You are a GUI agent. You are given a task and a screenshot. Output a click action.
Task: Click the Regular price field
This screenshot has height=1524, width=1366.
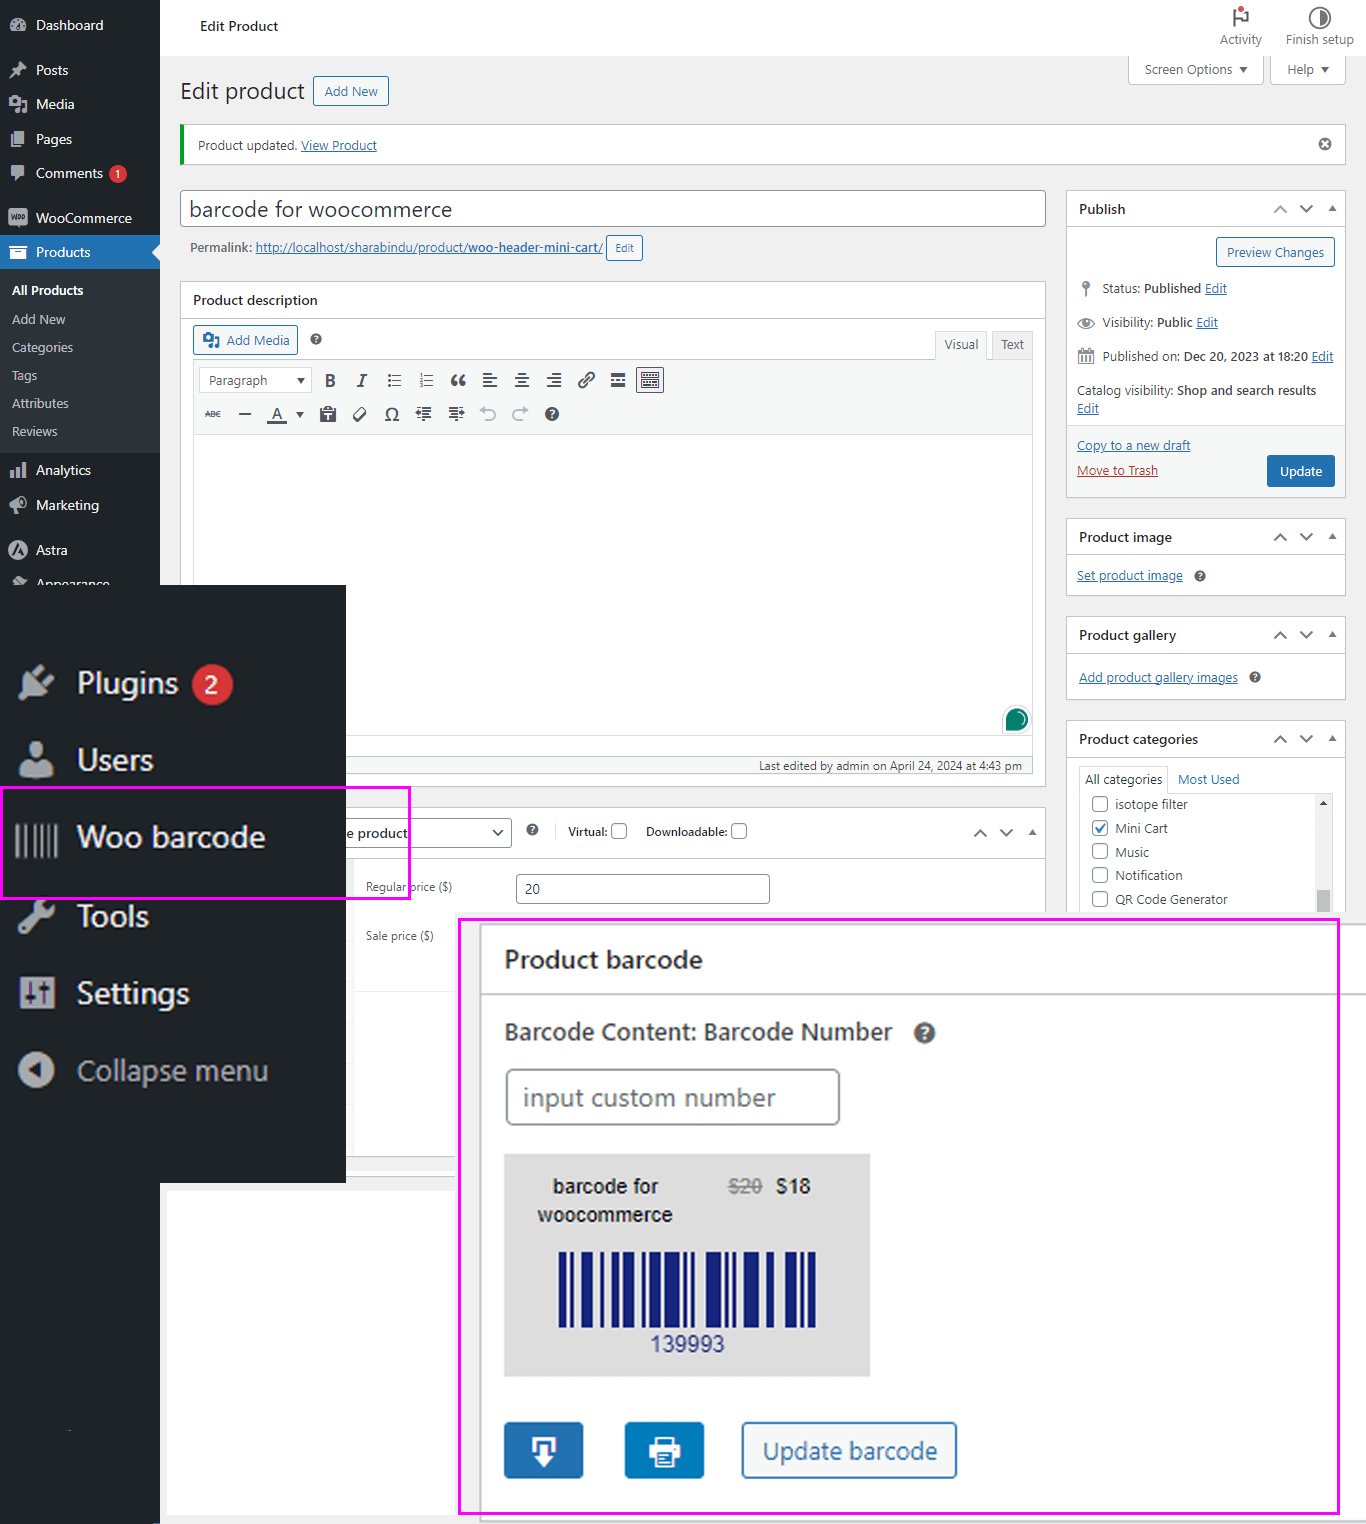pos(643,889)
